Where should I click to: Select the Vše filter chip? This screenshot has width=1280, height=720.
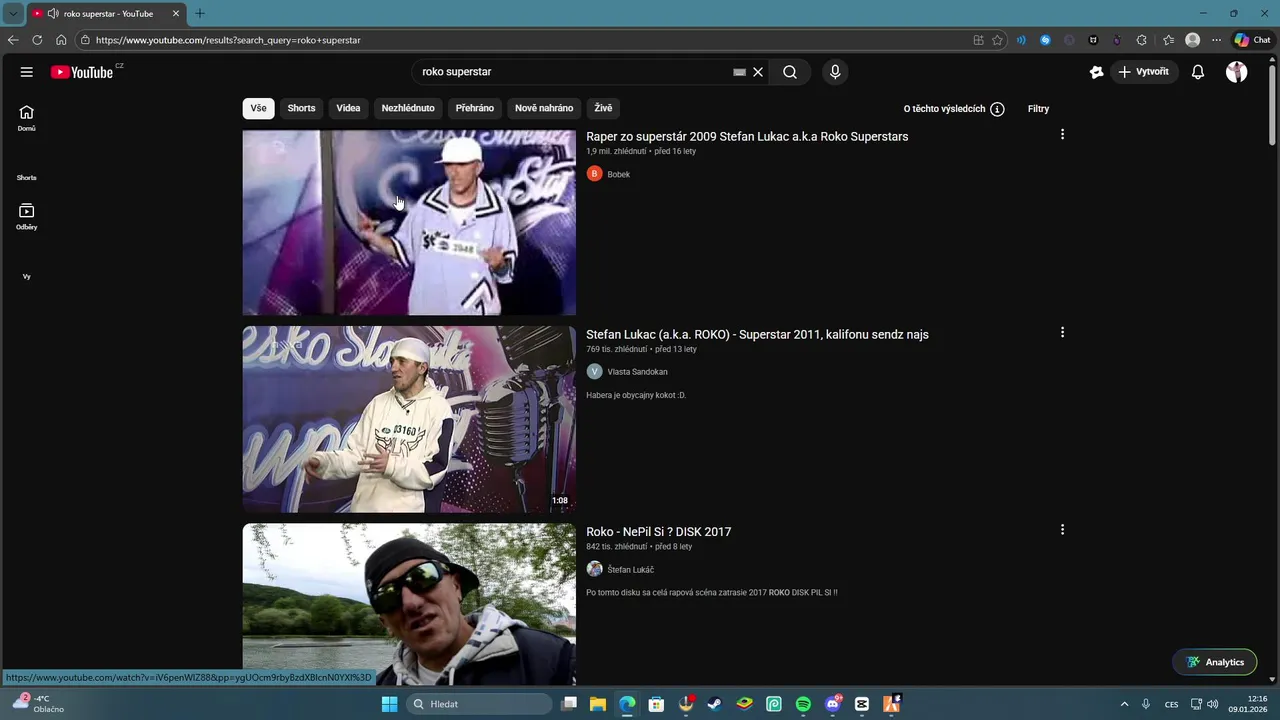(259, 108)
